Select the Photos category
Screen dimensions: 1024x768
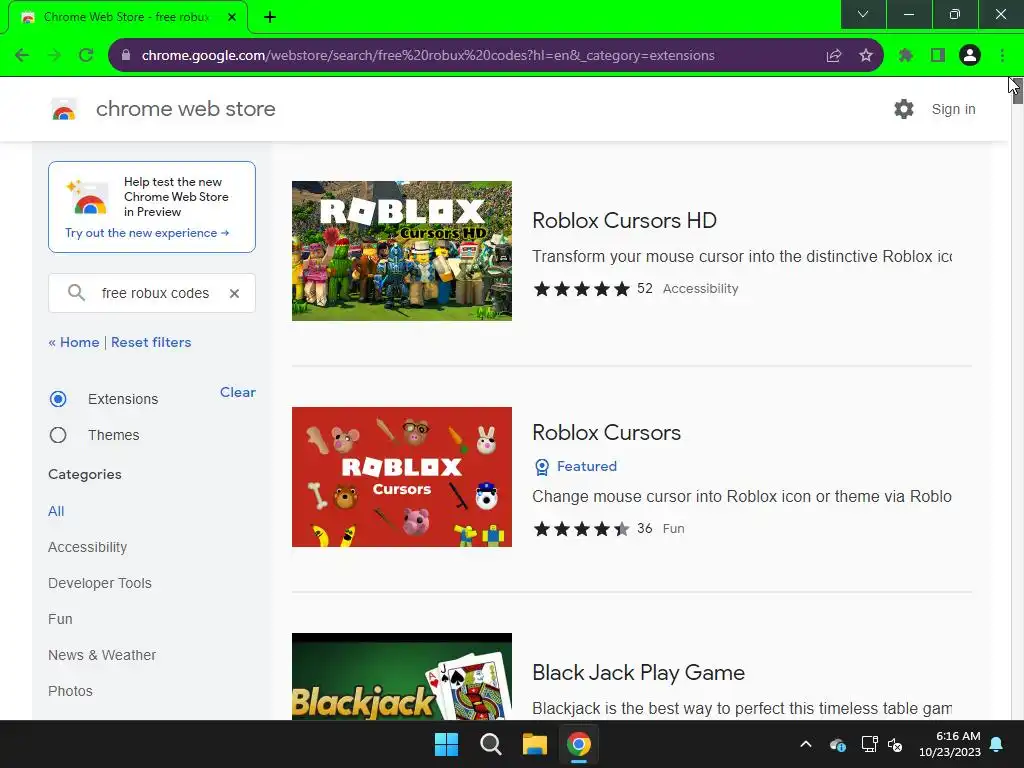[x=71, y=691]
